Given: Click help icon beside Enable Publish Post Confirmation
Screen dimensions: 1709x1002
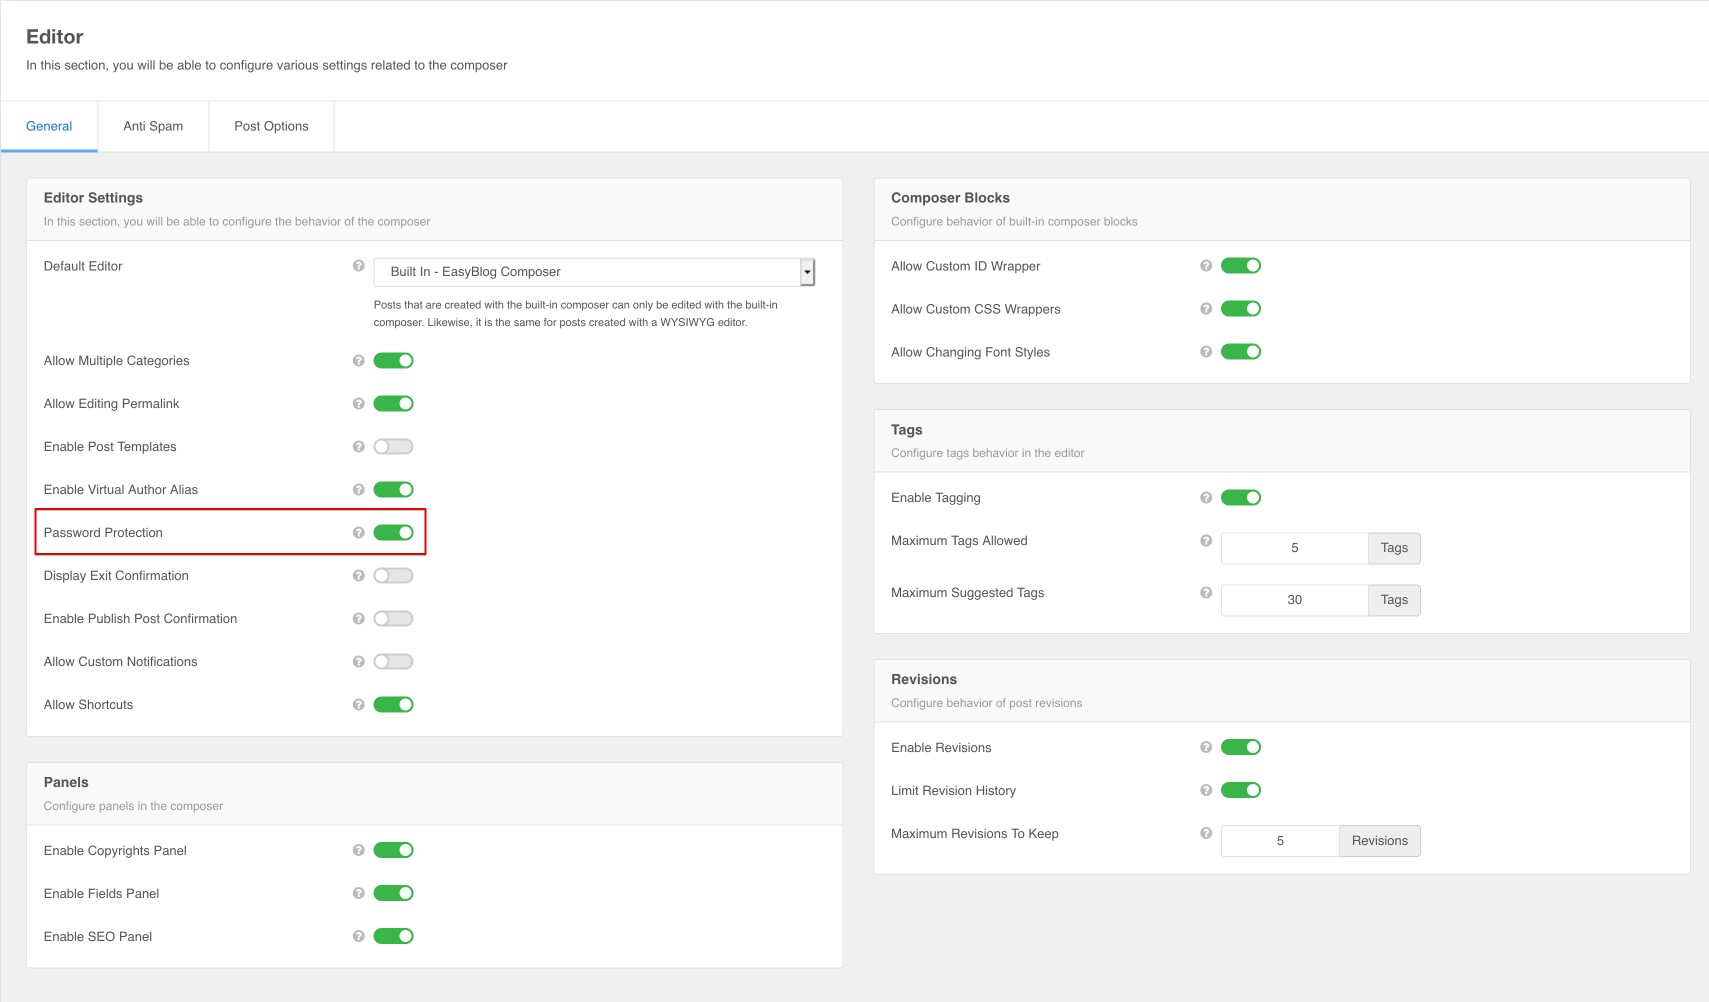Looking at the screenshot, I should (x=358, y=619).
